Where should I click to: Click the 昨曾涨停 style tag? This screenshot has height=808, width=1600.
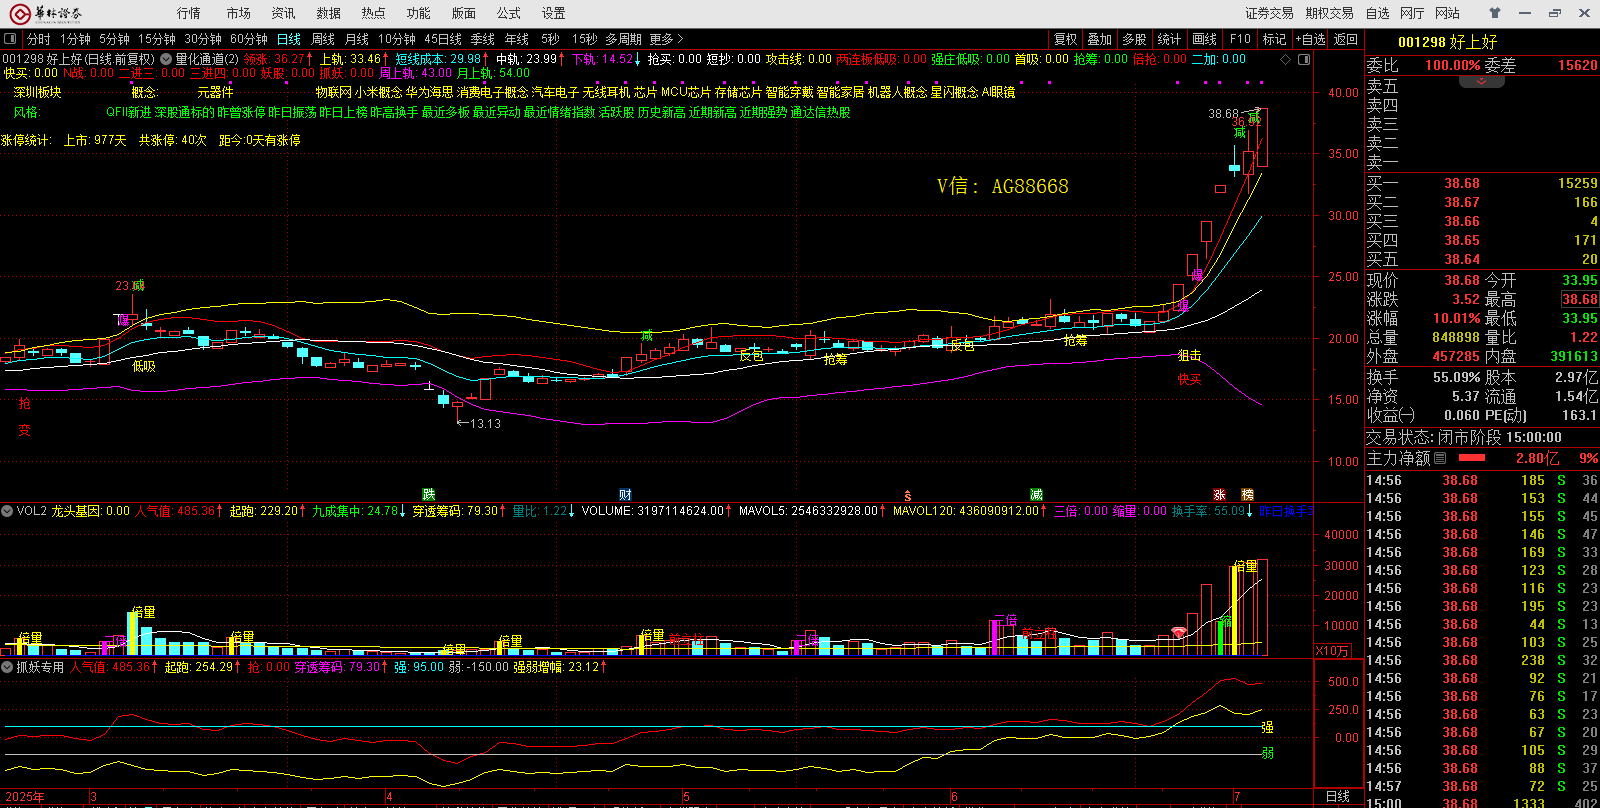[x=241, y=113]
